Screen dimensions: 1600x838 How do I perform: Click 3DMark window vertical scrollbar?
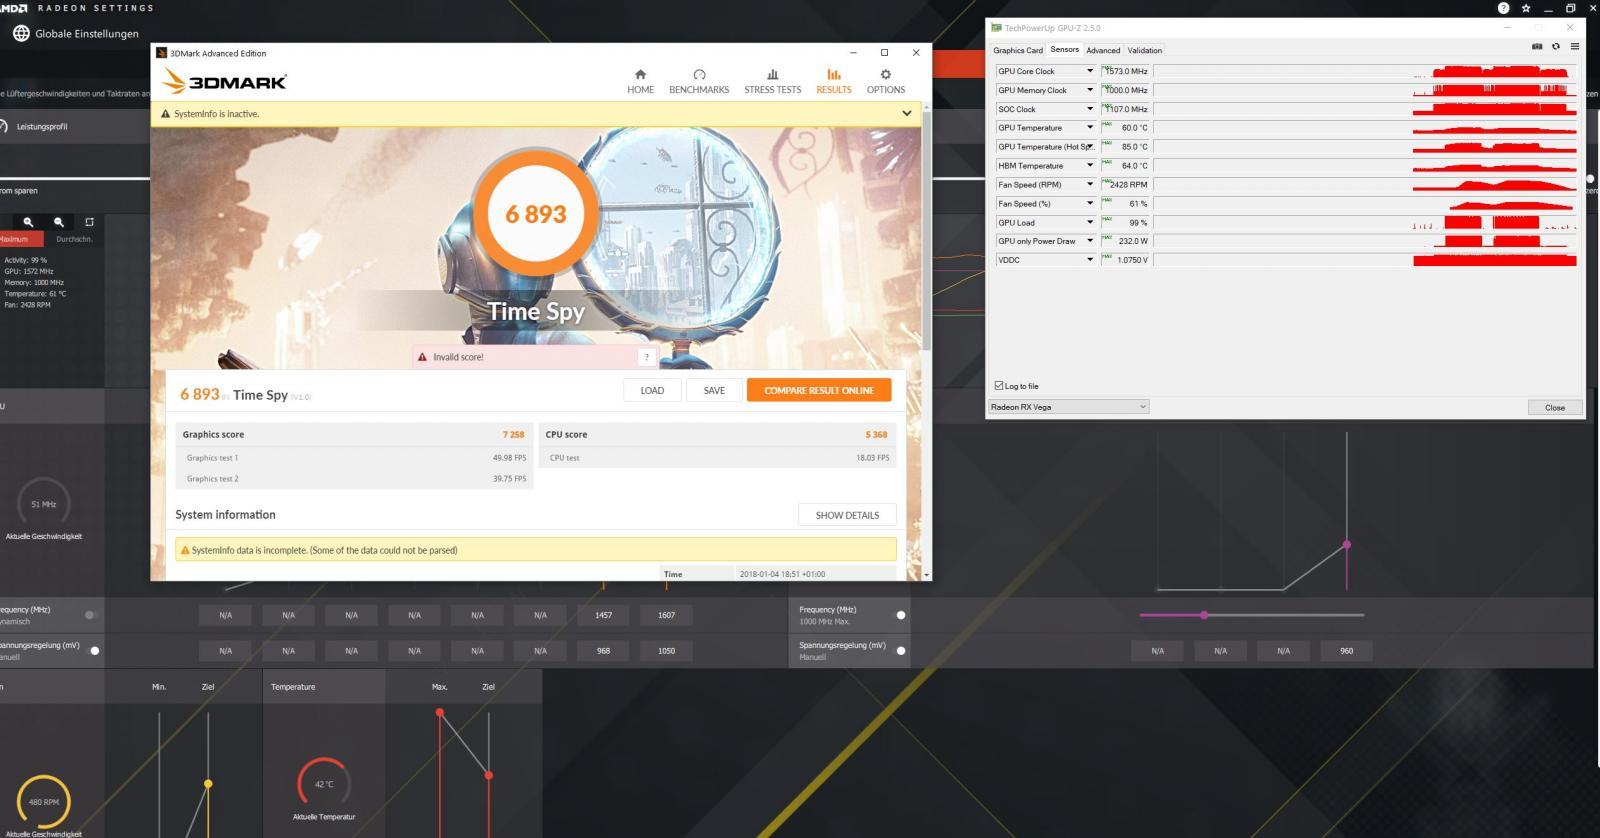[927, 230]
